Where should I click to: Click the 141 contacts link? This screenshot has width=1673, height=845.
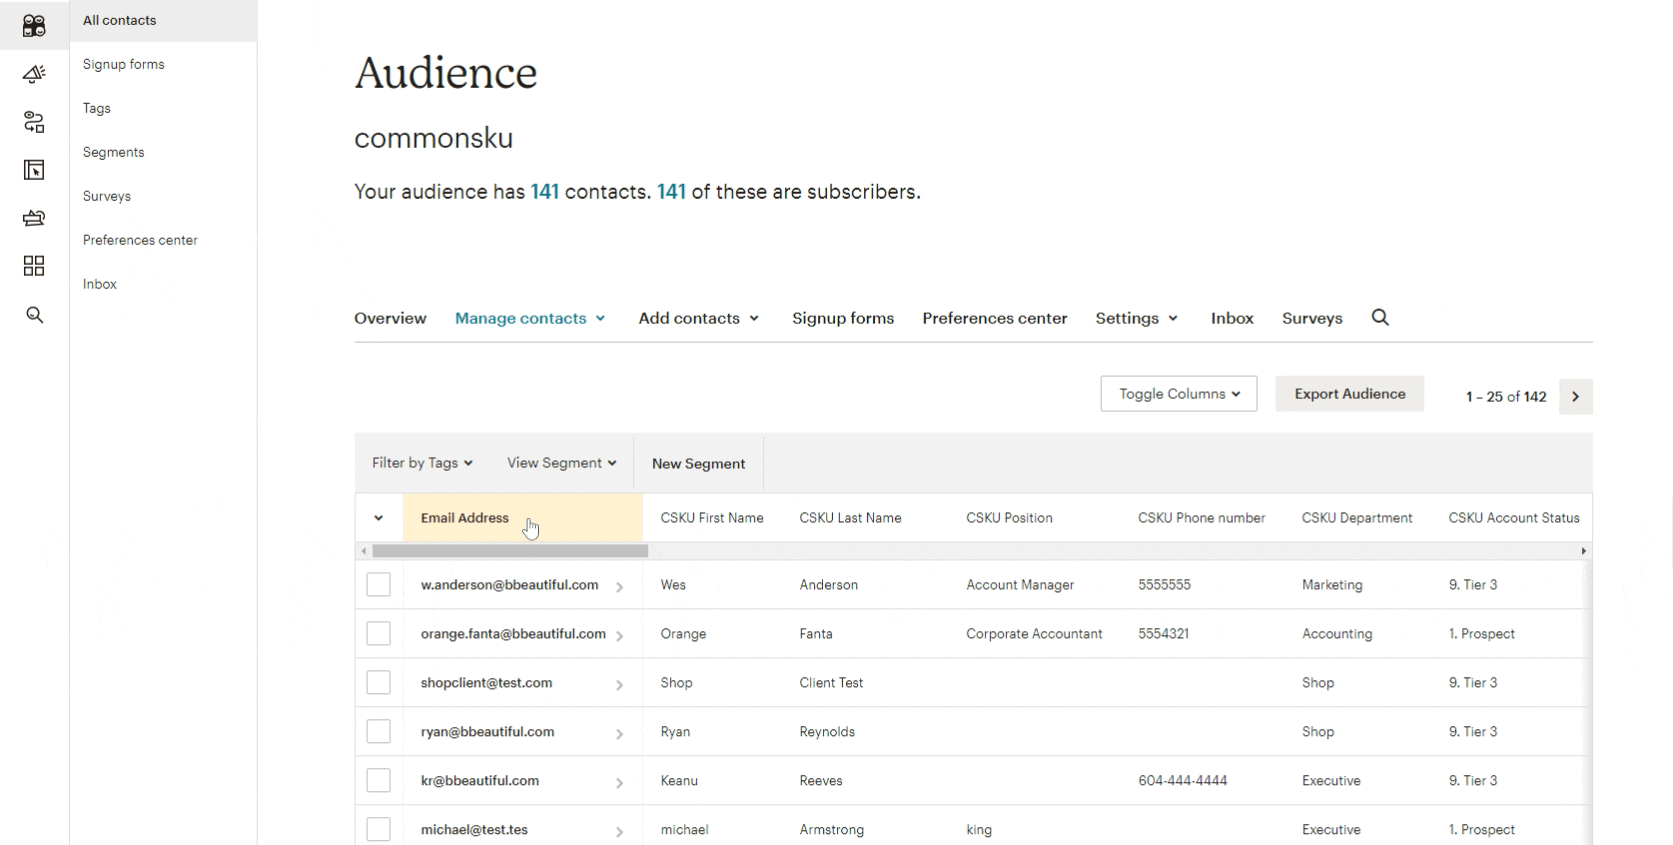click(x=545, y=192)
